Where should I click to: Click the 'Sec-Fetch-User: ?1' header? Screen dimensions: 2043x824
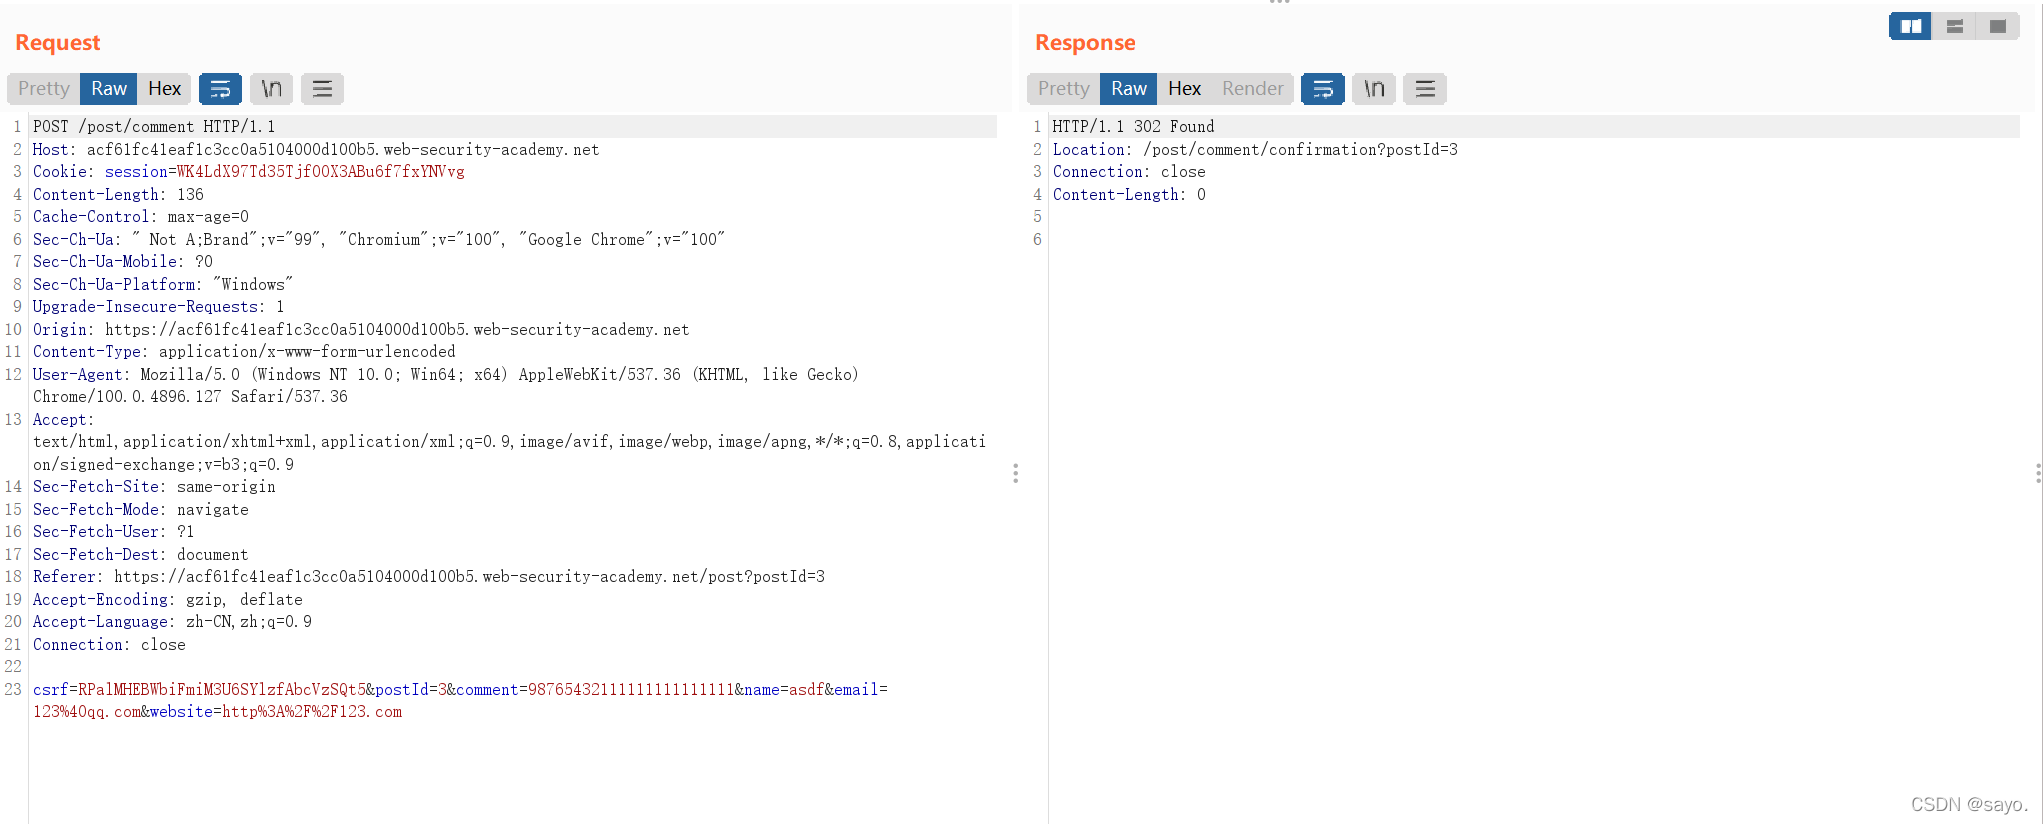pos(114,532)
